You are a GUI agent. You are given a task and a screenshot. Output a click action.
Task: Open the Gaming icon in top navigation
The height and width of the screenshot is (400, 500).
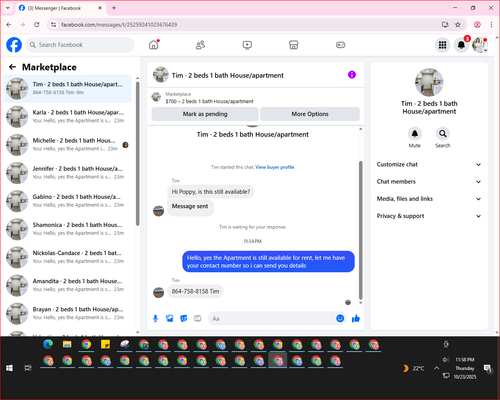coord(340,45)
